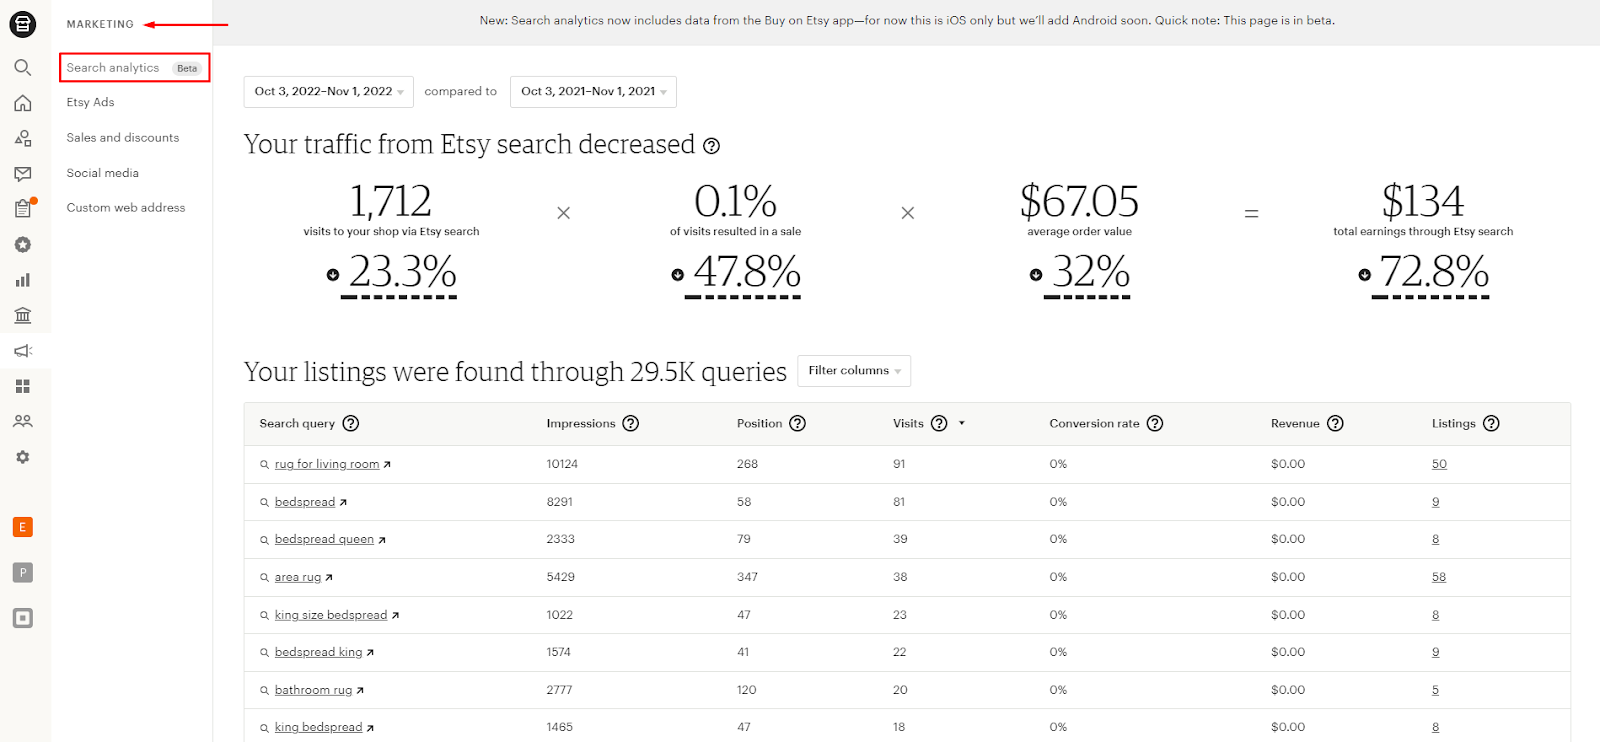Sort by Visits using the arrow
1600x742 pixels.
point(962,423)
